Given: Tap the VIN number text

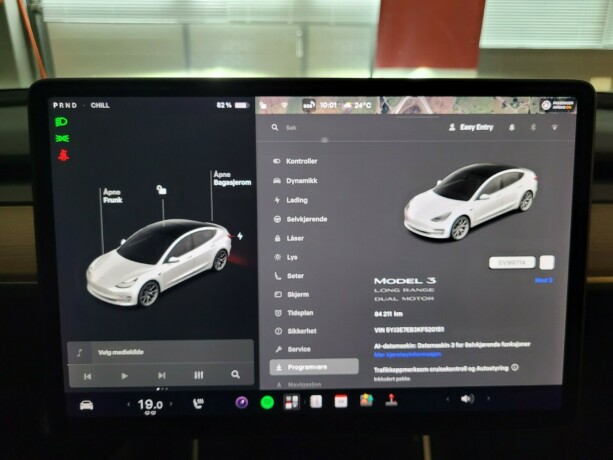Looking at the screenshot, I should coord(409,330).
